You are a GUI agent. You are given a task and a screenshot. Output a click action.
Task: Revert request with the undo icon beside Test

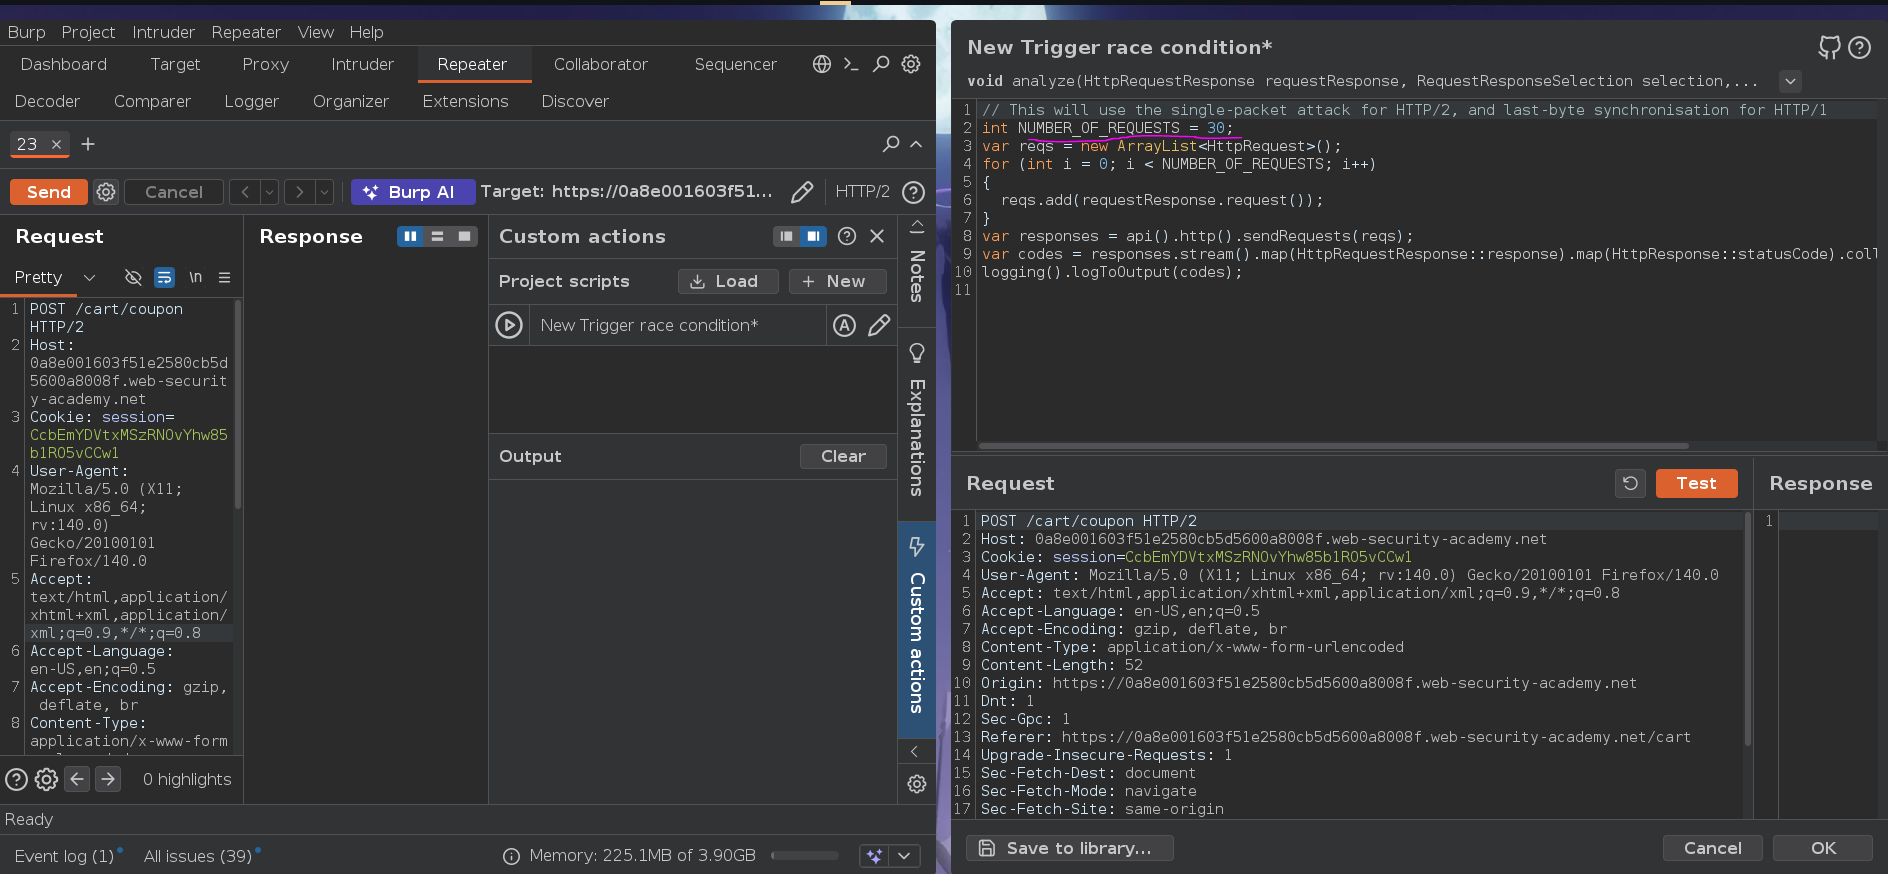click(1630, 483)
